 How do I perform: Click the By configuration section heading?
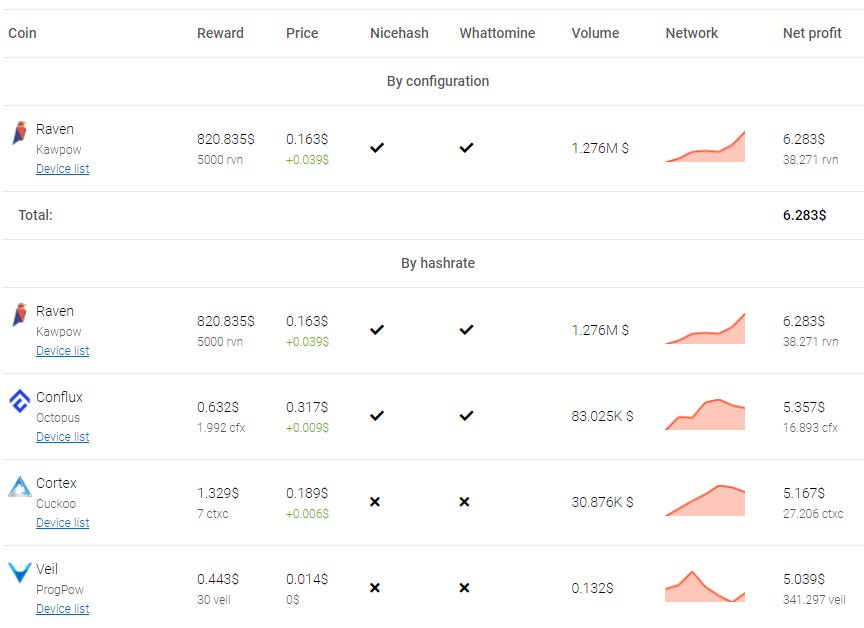(x=438, y=82)
